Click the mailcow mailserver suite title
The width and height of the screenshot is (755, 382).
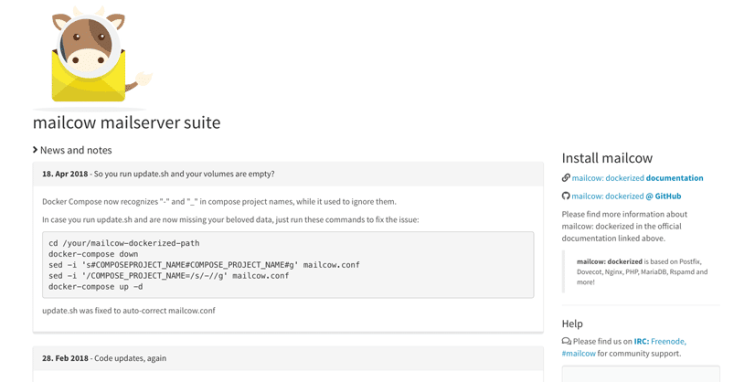127,122
